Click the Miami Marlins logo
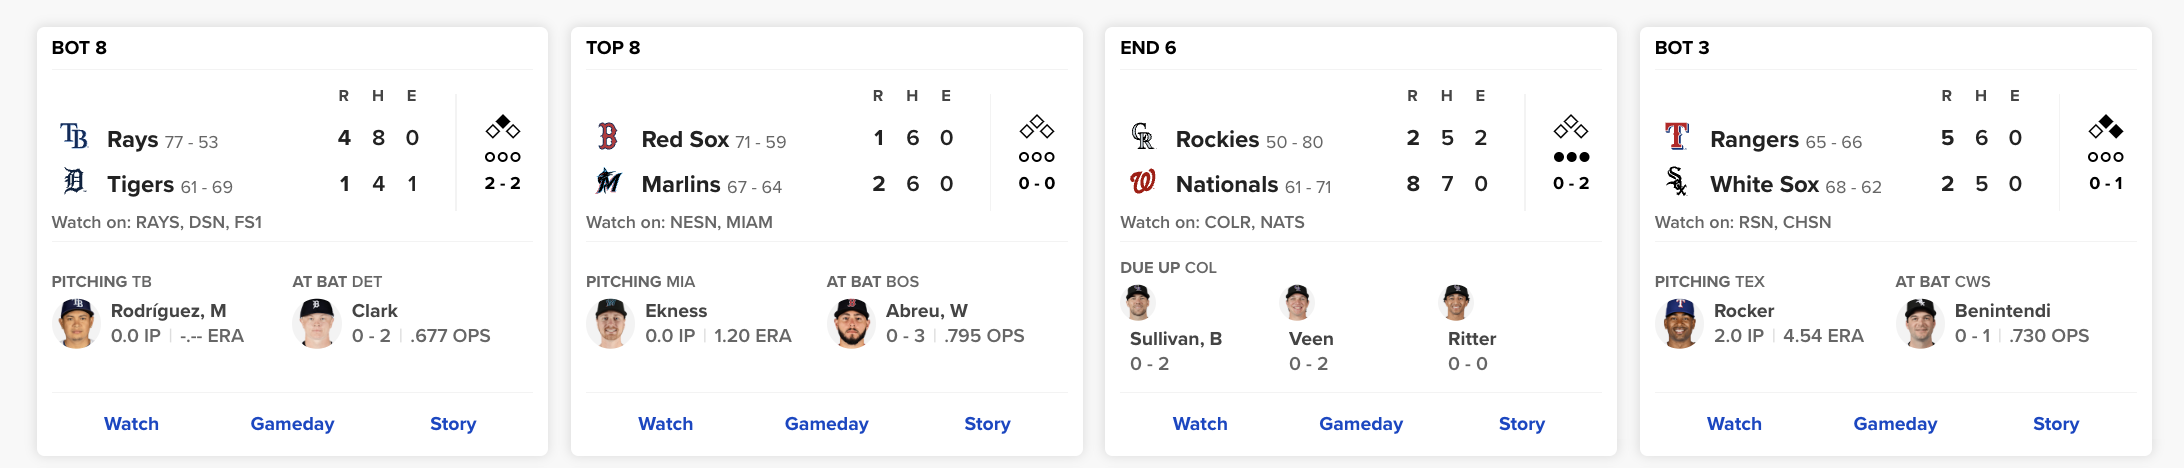2184x468 pixels. pyautogui.click(x=608, y=182)
